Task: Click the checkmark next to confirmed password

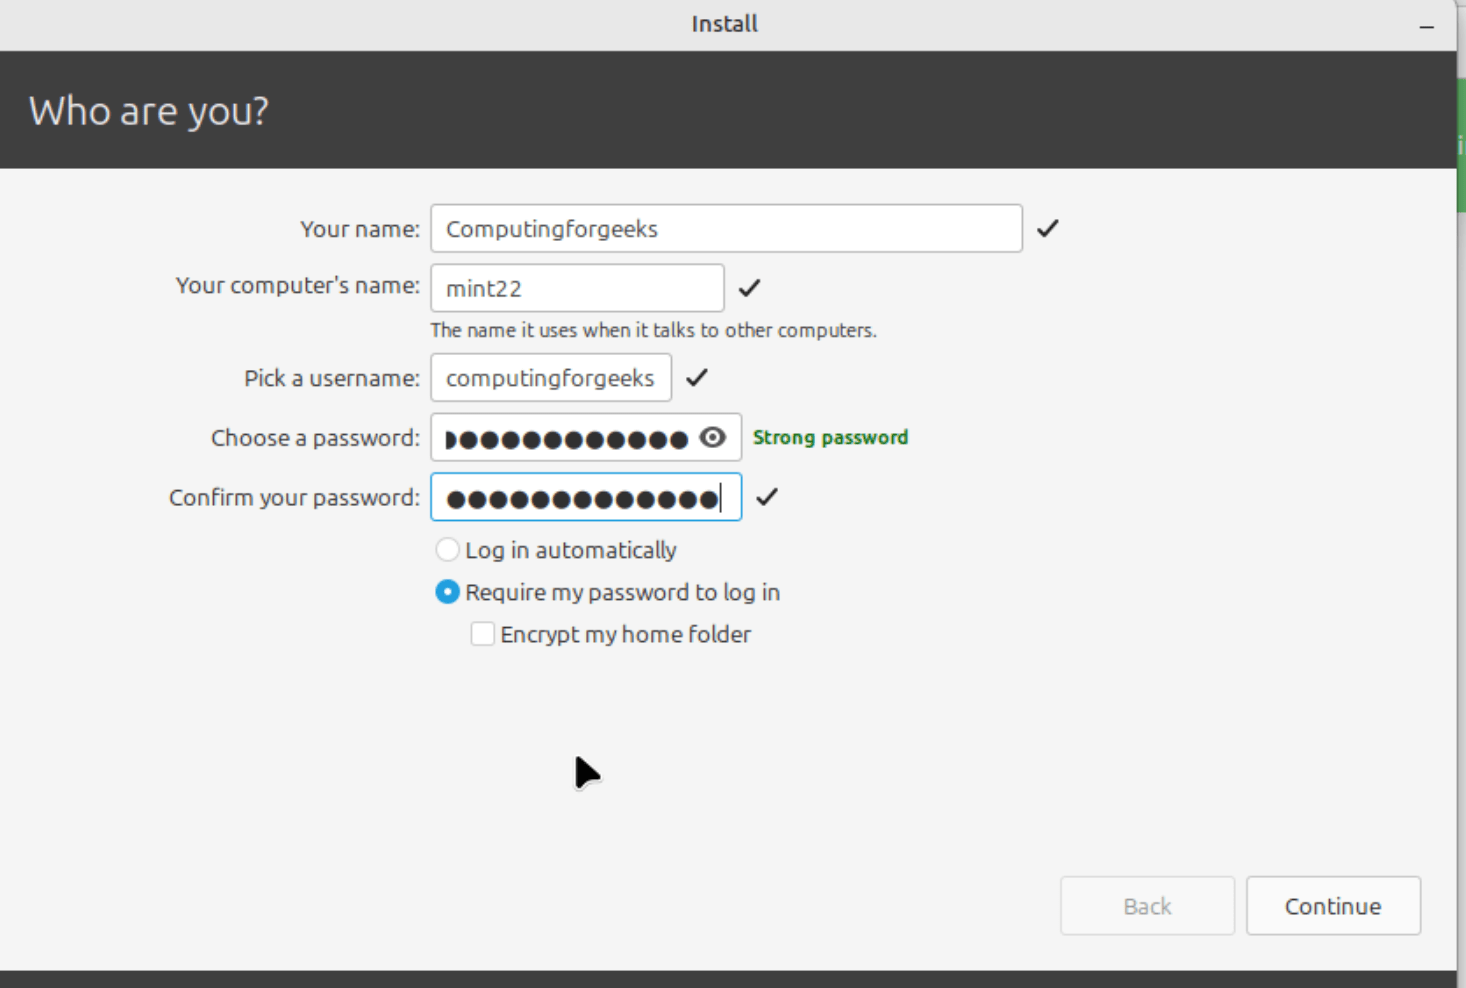Action: (x=768, y=497)
